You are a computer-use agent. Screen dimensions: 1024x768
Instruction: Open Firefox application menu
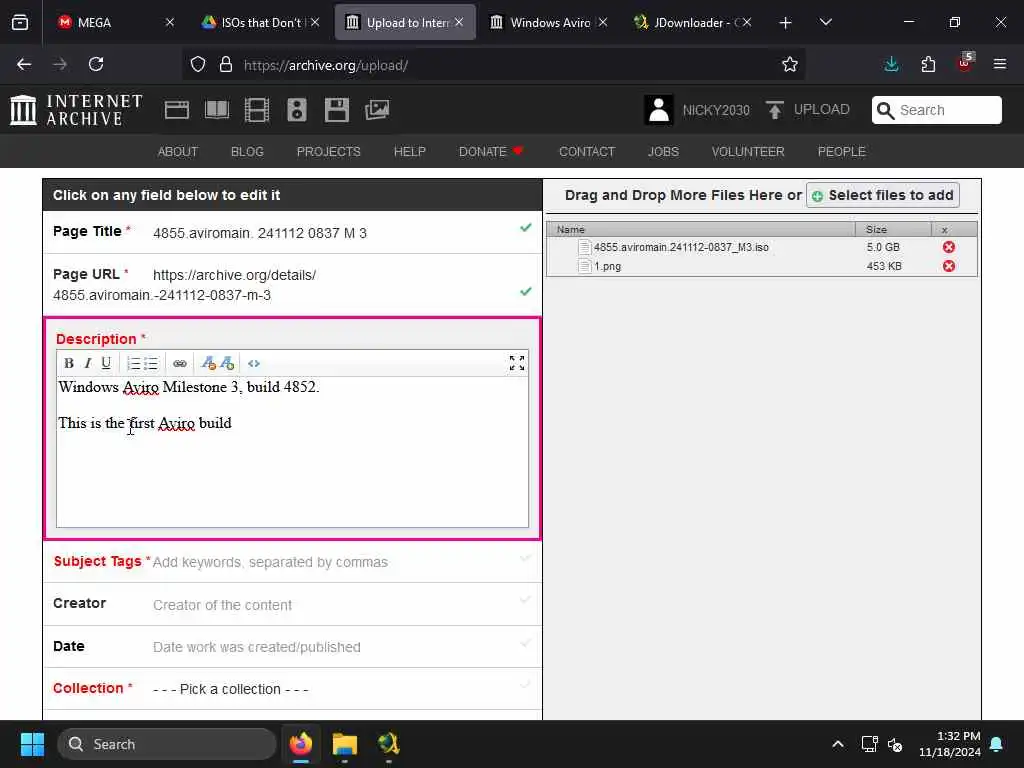(x=999, y=64)
